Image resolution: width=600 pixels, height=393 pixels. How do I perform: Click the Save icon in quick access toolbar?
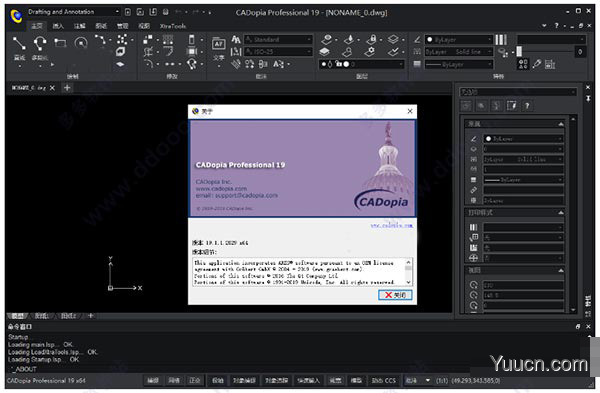[153, 12]
